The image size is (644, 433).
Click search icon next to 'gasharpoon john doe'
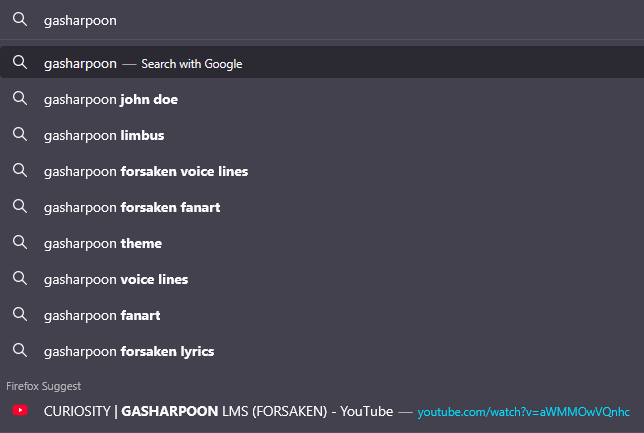20,99
